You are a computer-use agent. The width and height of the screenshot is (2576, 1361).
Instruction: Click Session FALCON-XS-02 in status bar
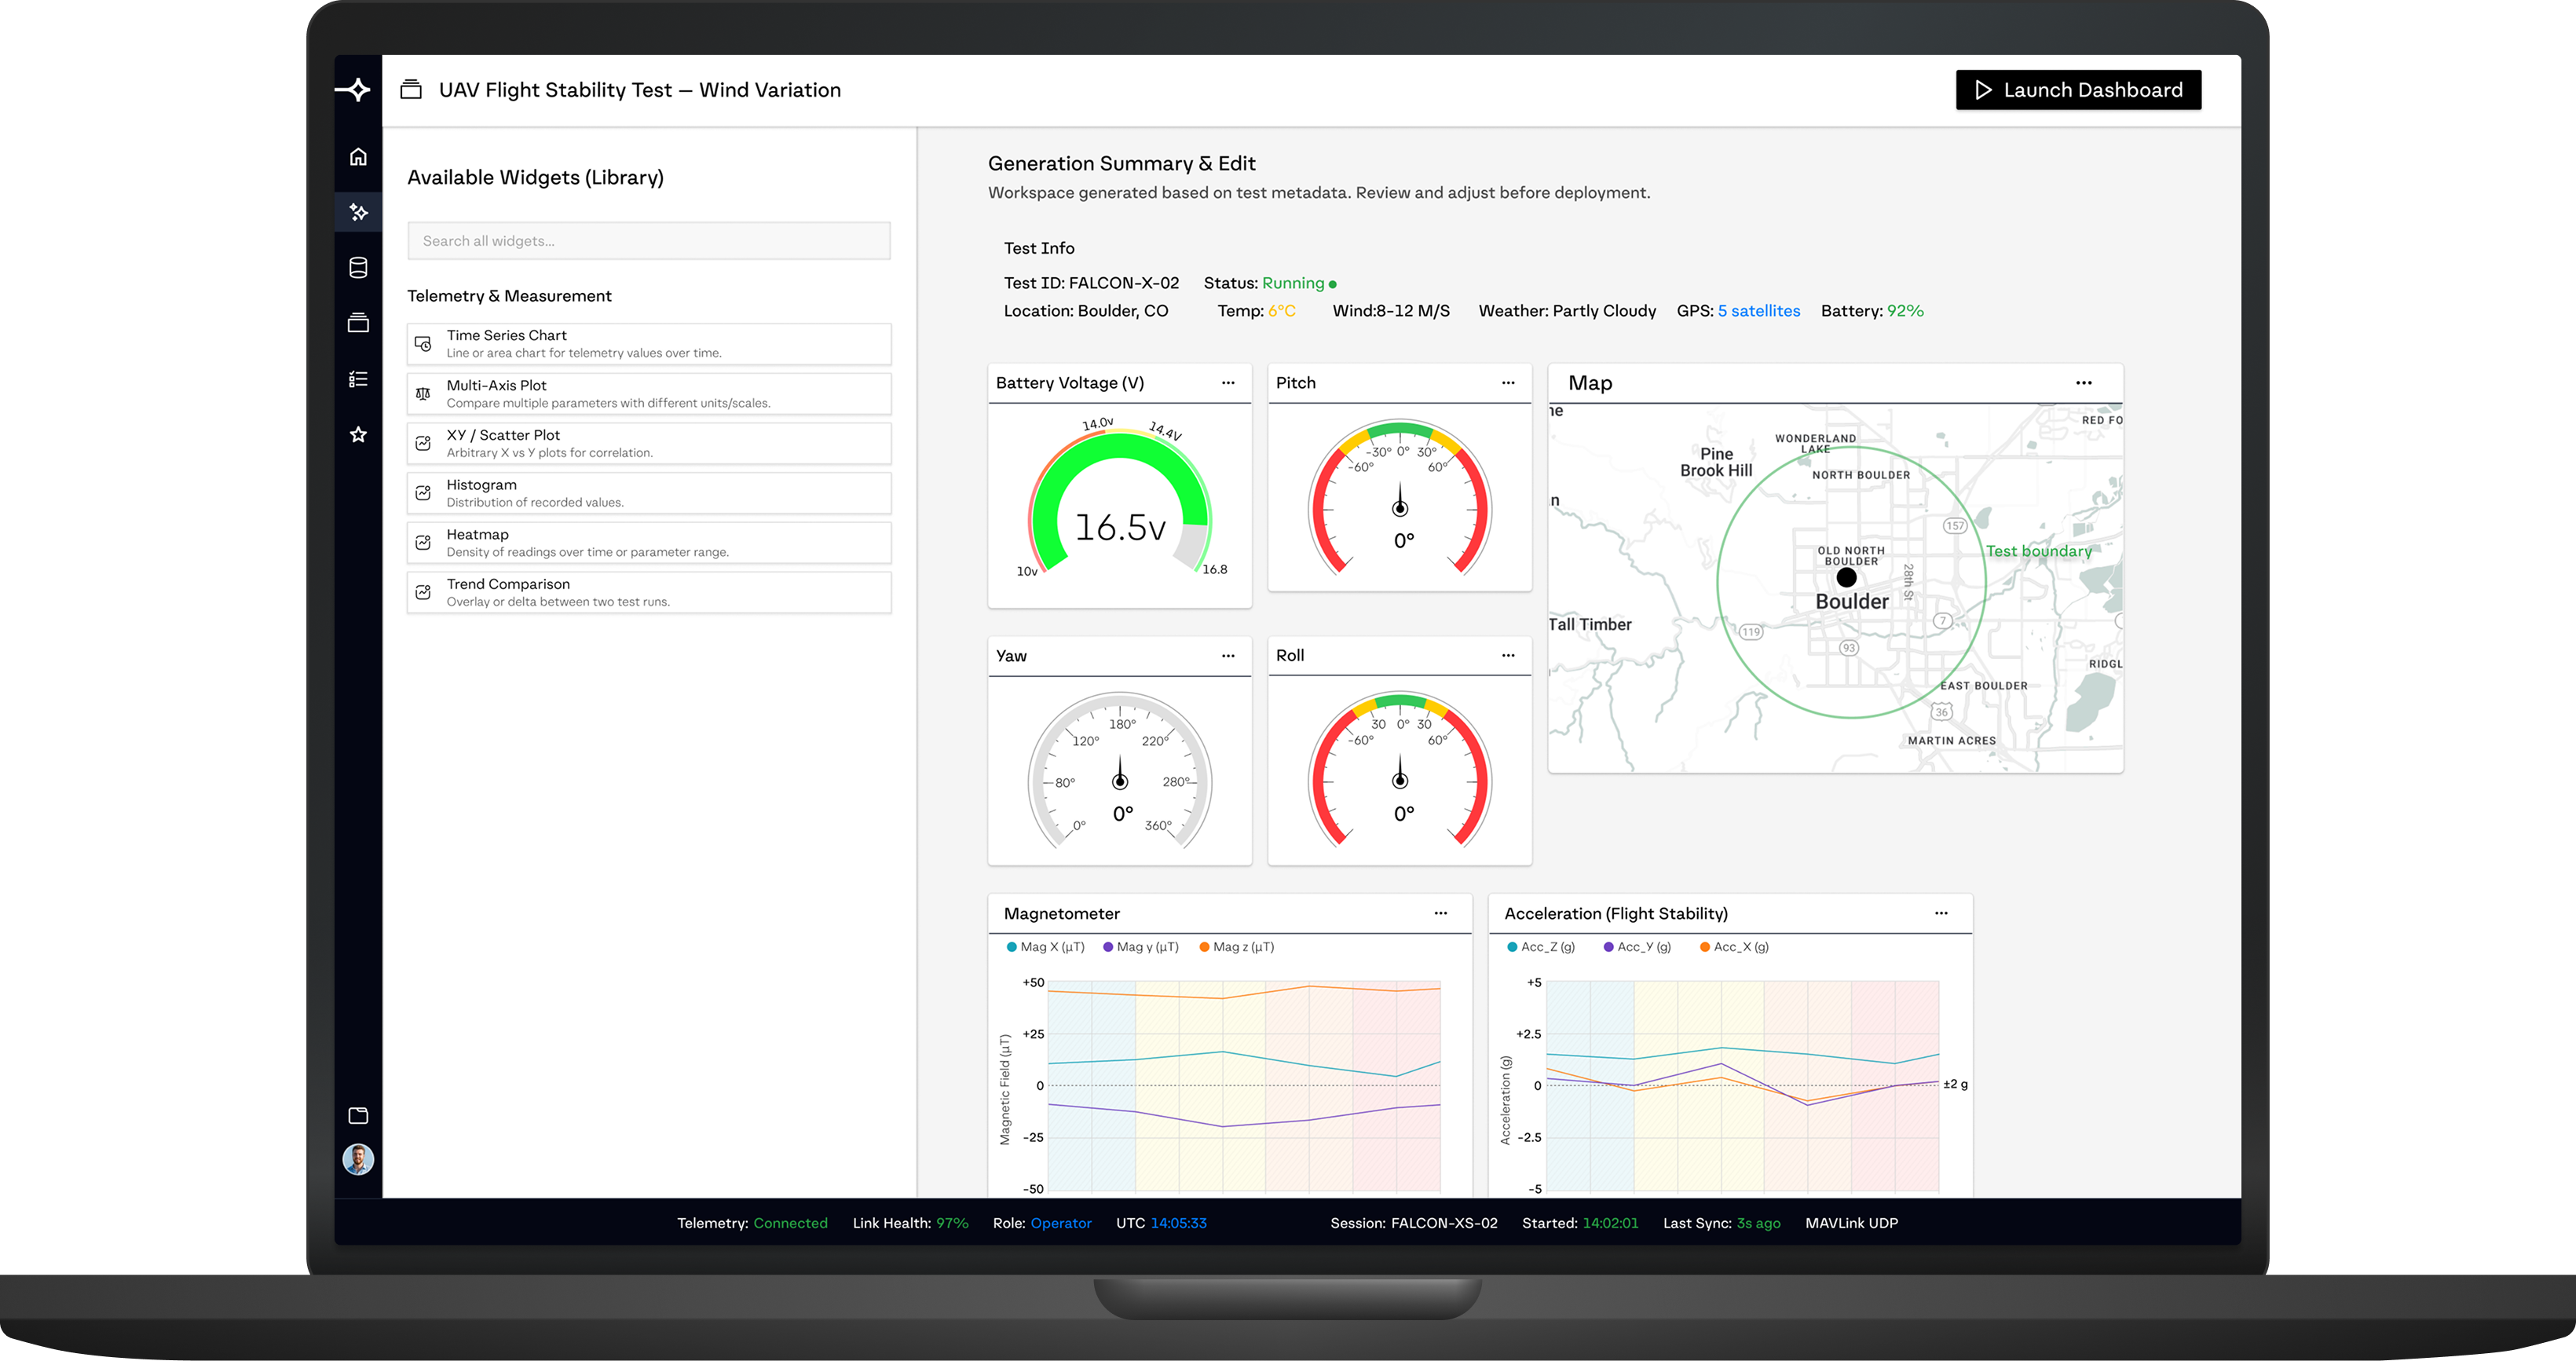[x=1414, y=1223]
